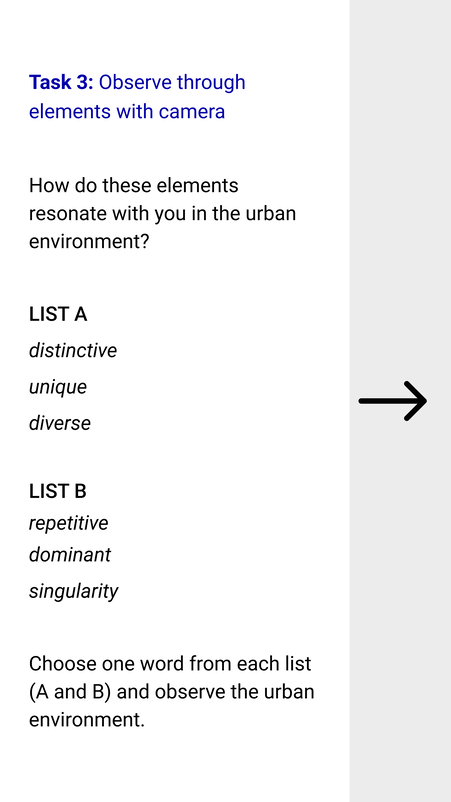The width and height of the screenshot is (451, 802).
Task: Click the blue 'Observe through' title text
Action: point(172,82)
